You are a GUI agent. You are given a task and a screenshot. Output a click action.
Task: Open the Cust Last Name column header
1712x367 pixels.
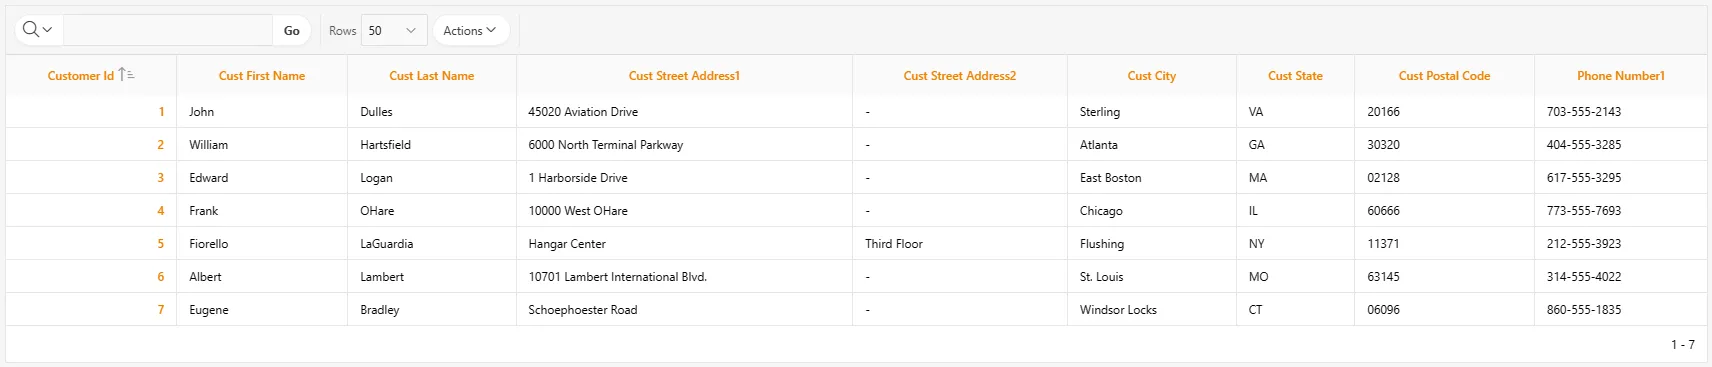[x=432, y=75]
